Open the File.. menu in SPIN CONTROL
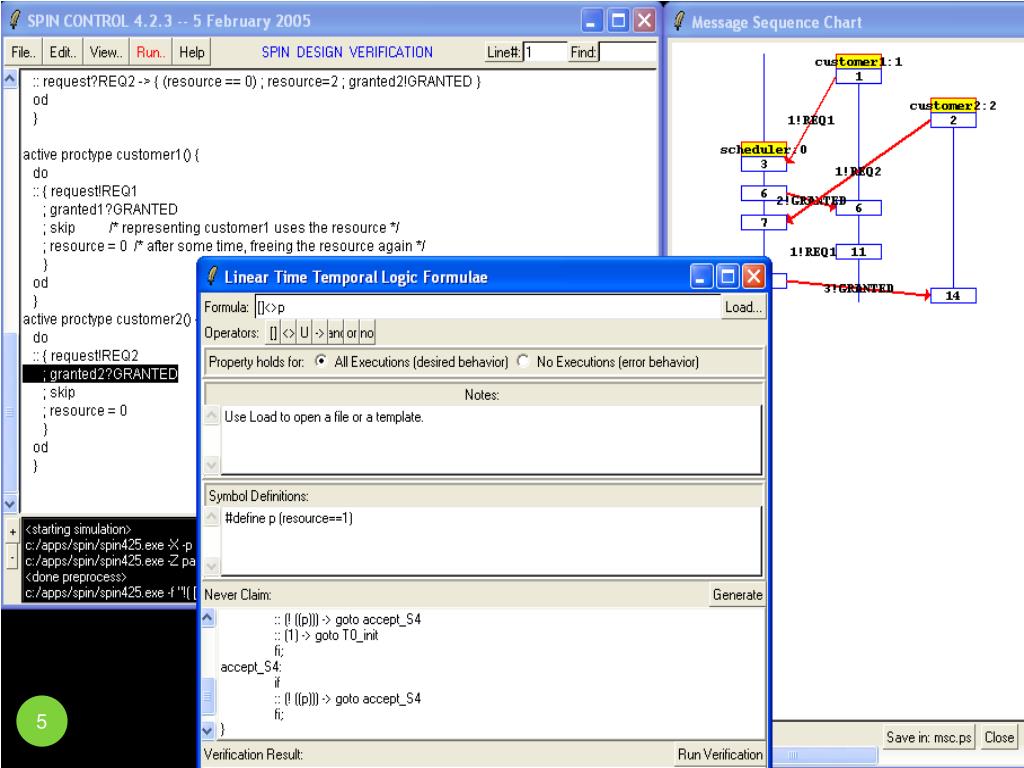The image size is (1024, 768). (x=24, y=52)
